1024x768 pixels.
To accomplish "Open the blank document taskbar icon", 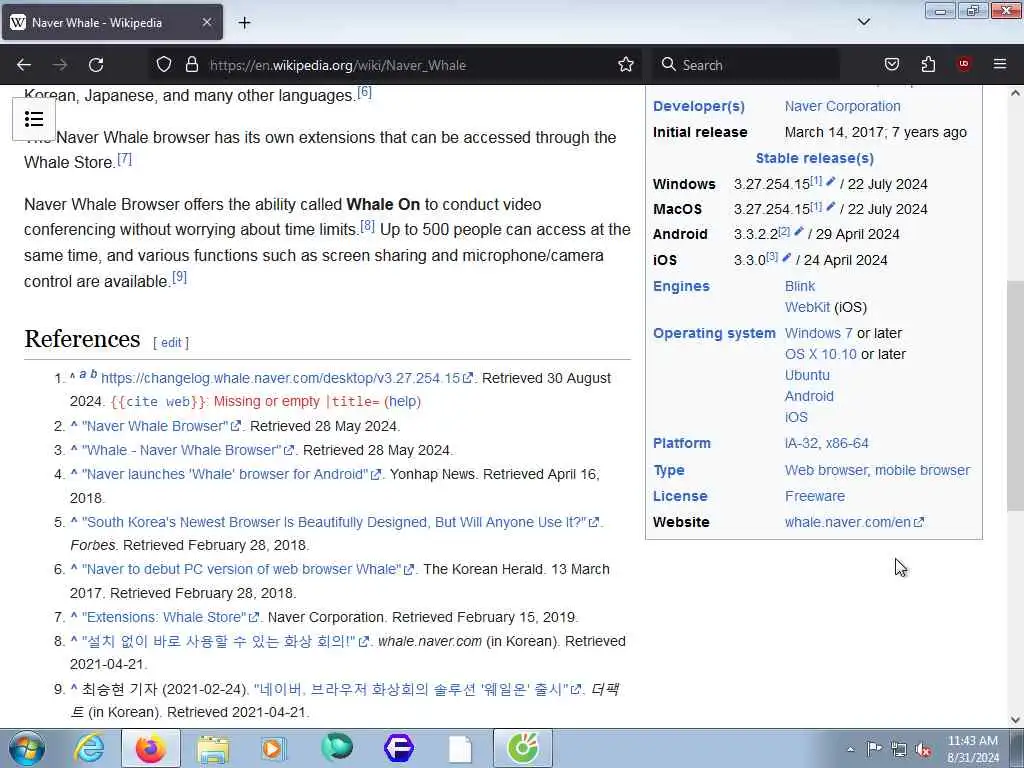I will click(x=460, y=749).
